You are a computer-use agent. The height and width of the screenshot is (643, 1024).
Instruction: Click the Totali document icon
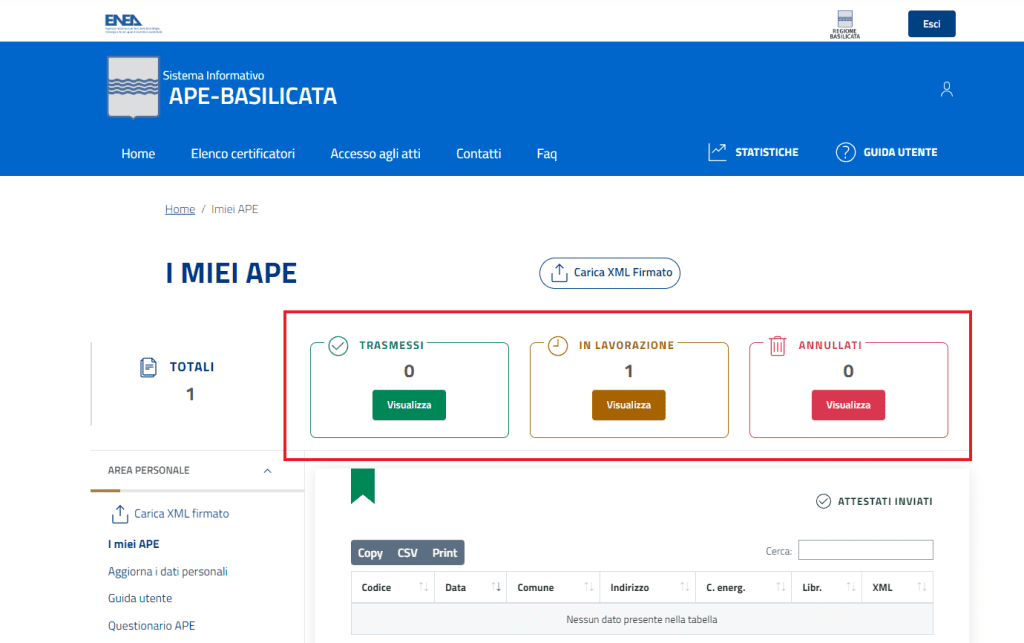[x=148, y=368]
